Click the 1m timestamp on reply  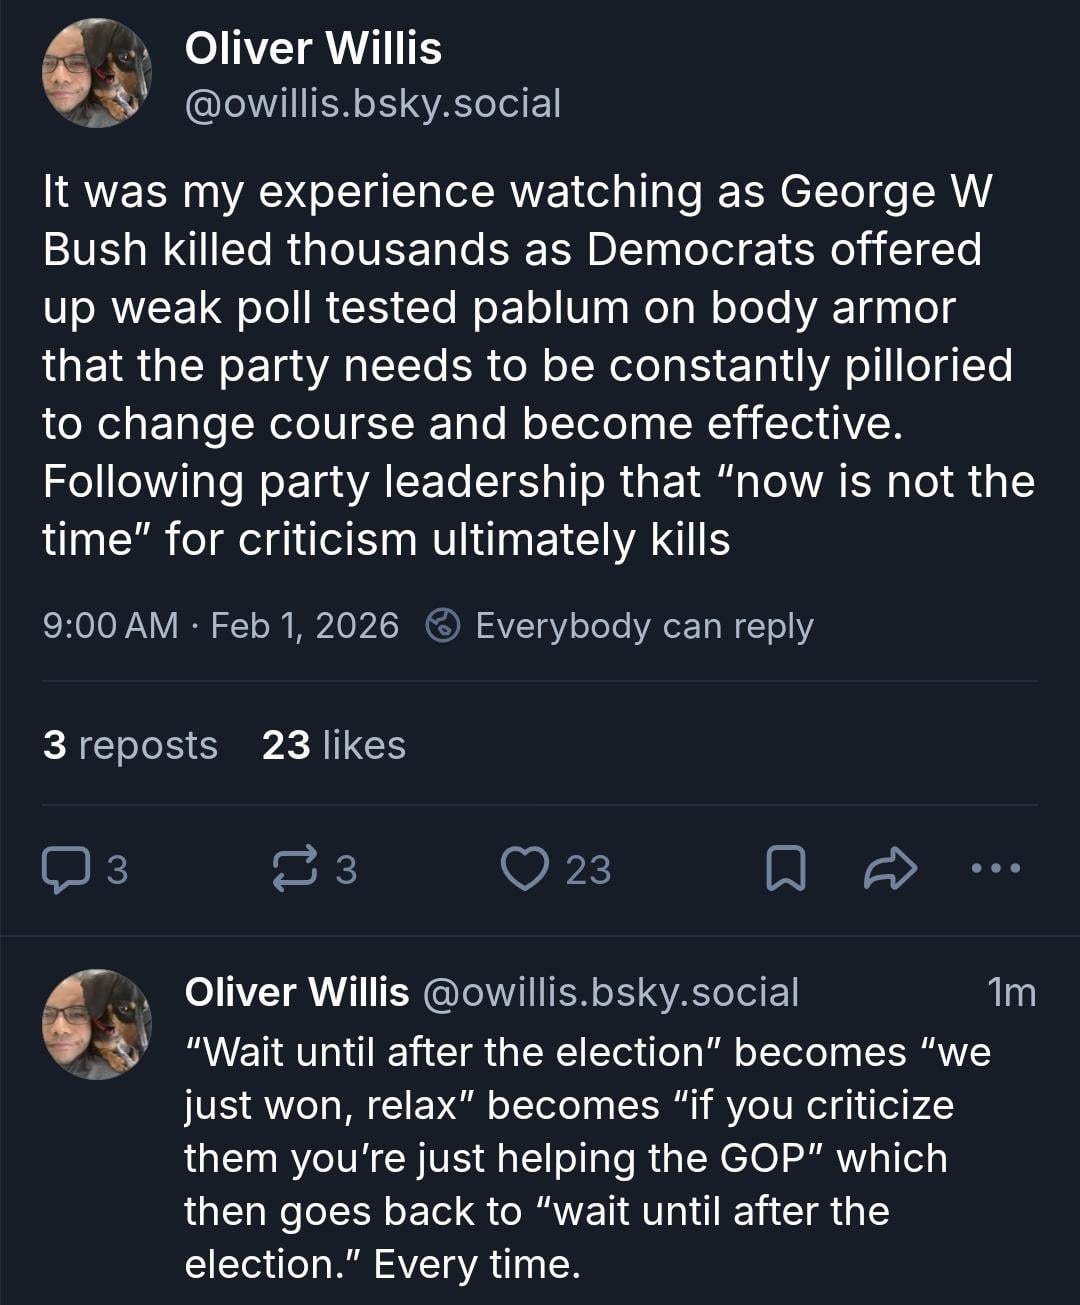point(1011,992)
